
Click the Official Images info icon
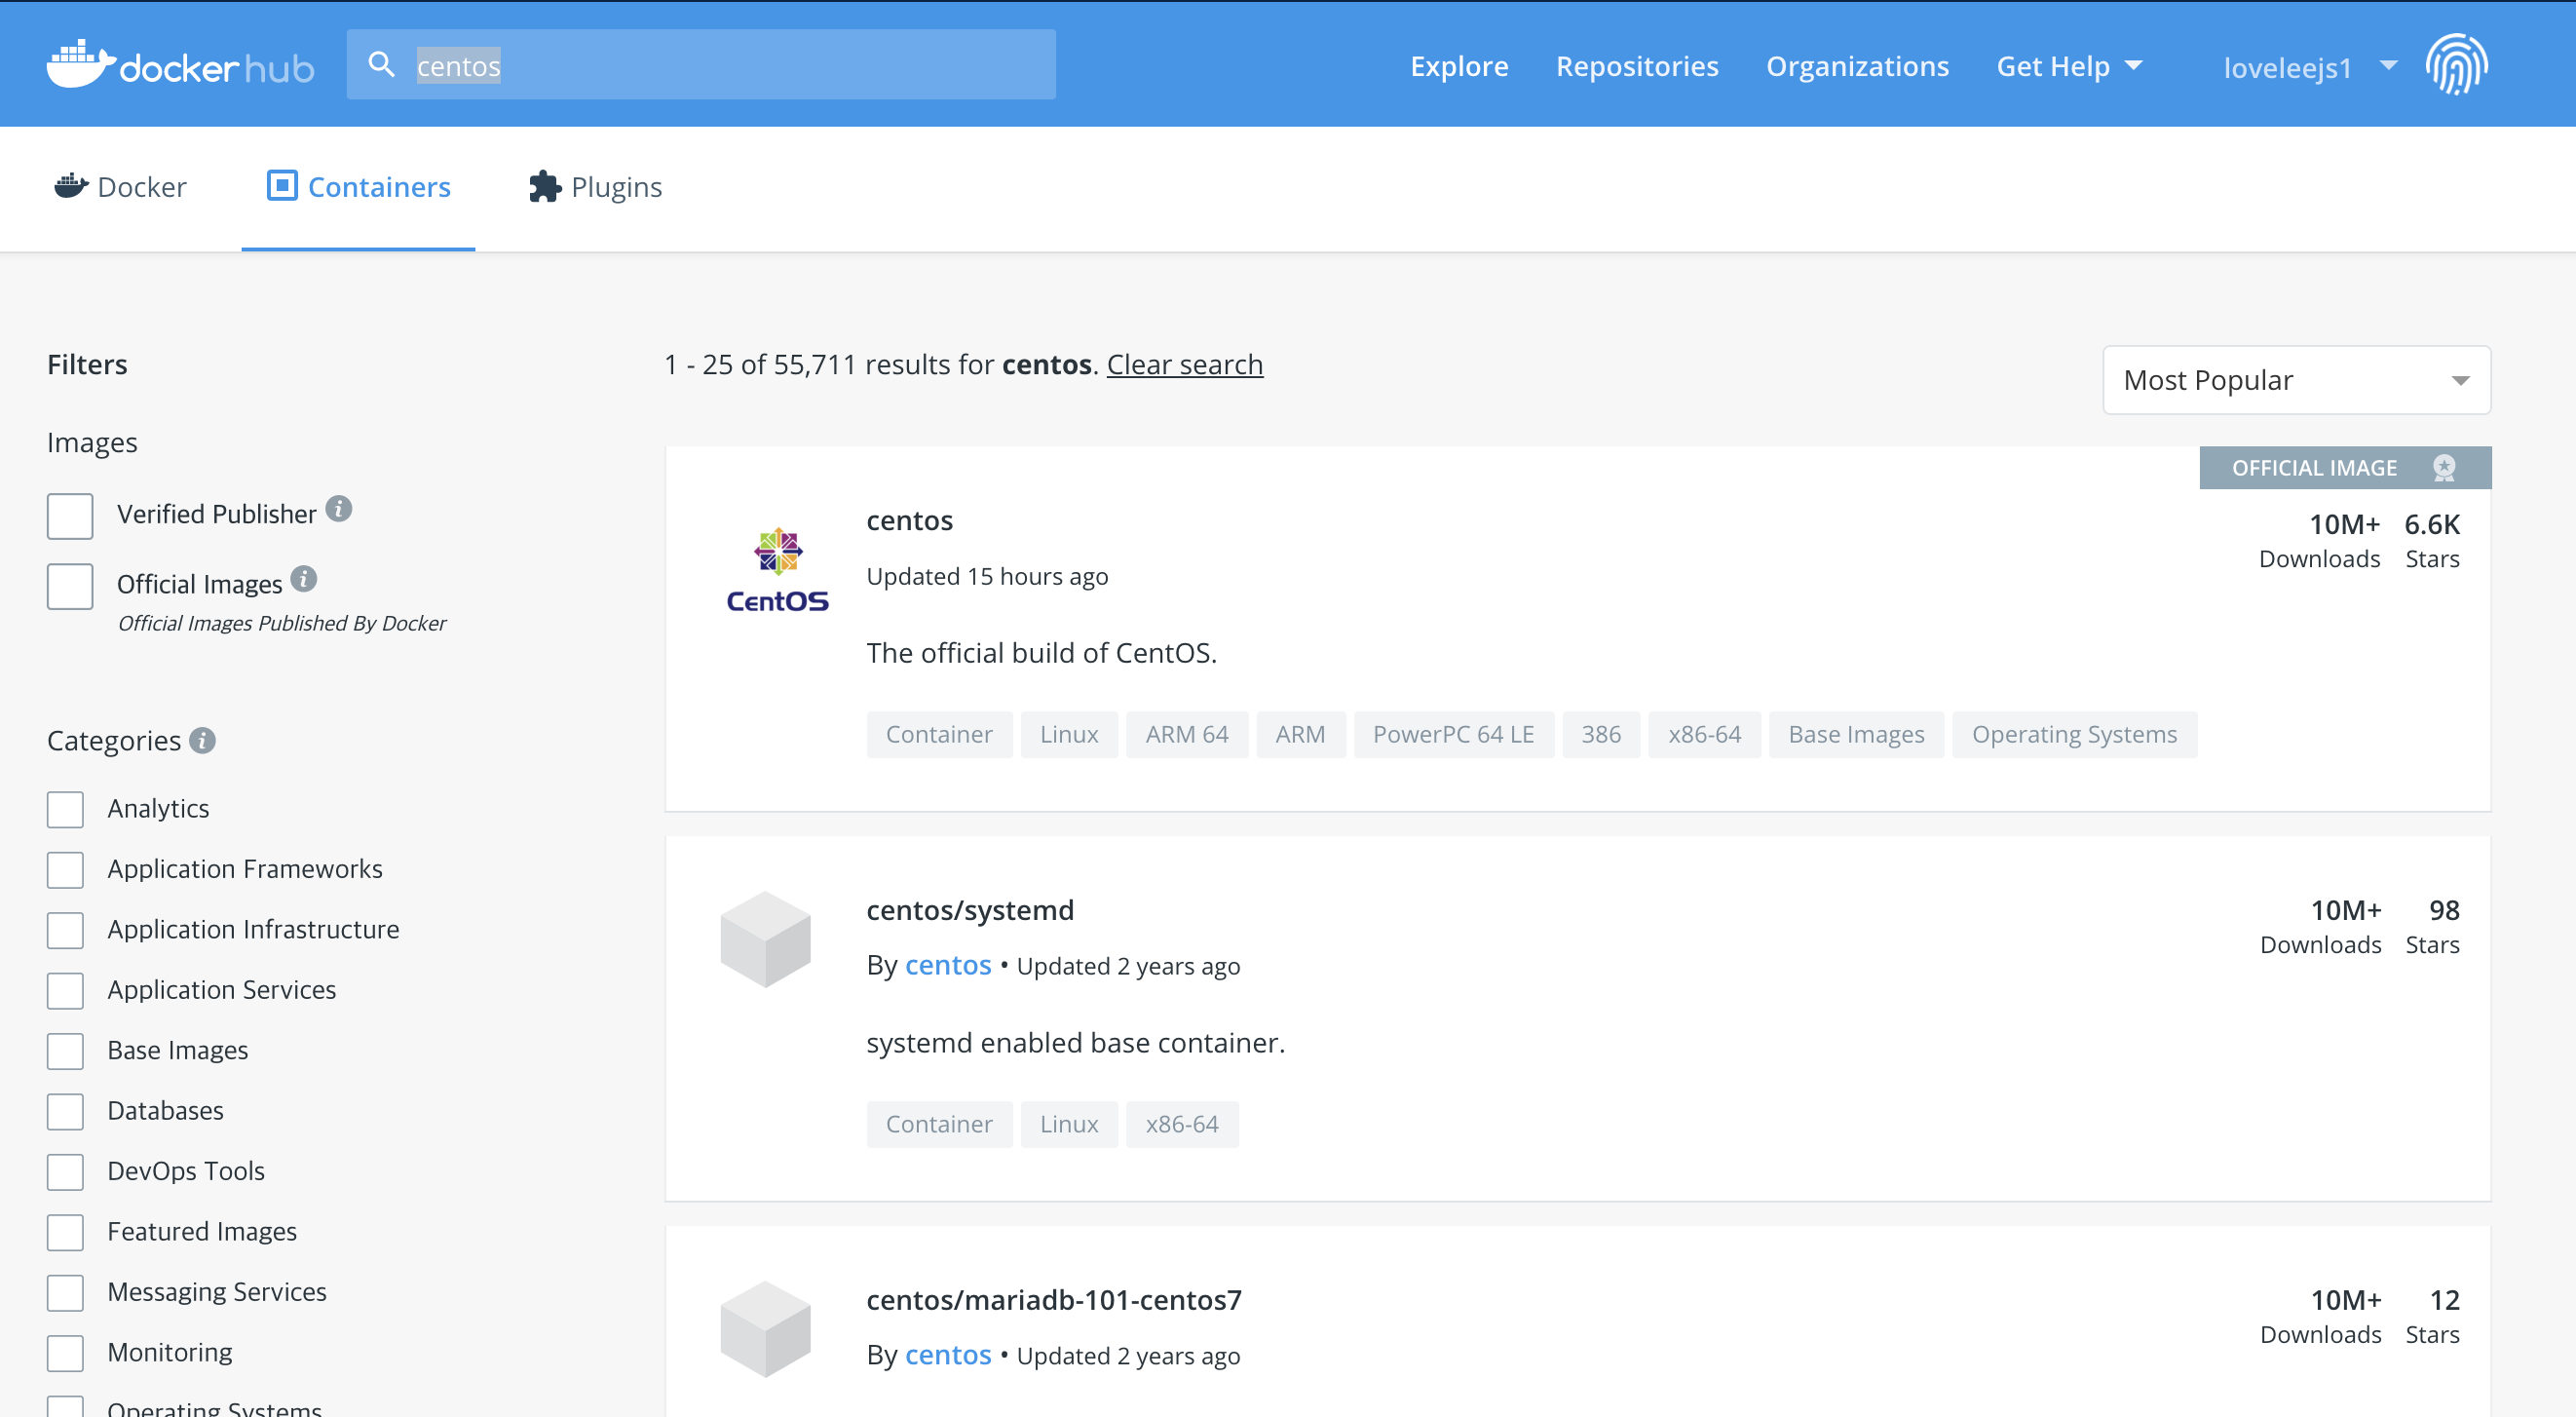pos(304,580)
